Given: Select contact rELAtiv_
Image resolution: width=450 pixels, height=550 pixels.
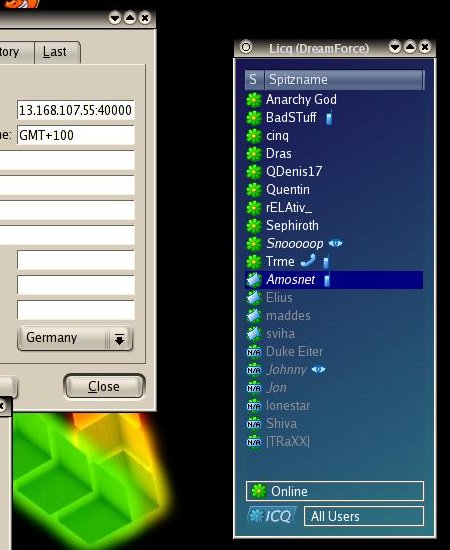Looking at the screenshot, I should pyautogui.click(x=289, y=208).
